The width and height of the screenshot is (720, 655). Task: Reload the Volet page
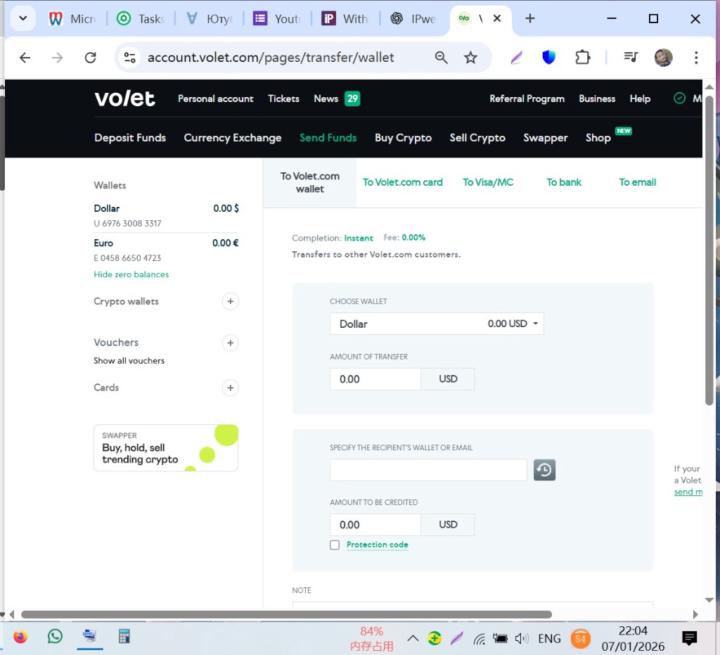90,57
